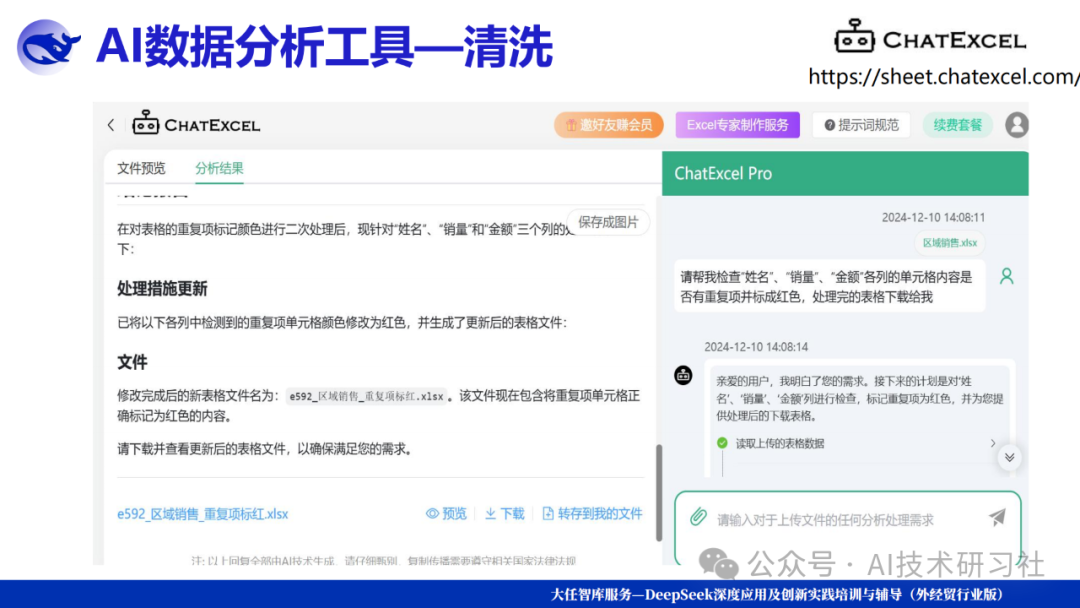The image size is (1080, 608).
Task: Click the green user icon beside the message
Action: (x=1006, y=276)
